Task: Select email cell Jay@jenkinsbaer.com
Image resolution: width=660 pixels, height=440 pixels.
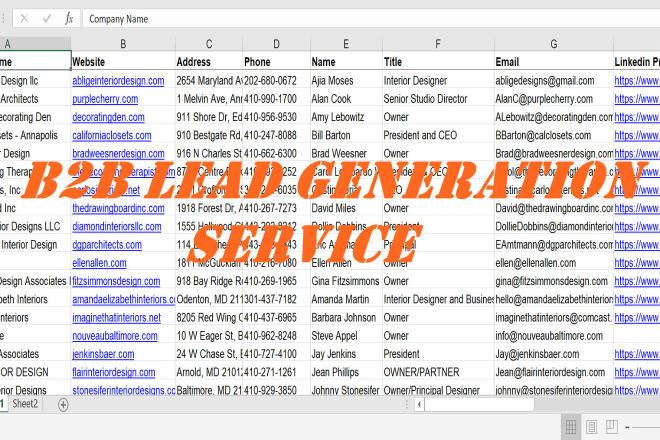Action: coord(554,354)
